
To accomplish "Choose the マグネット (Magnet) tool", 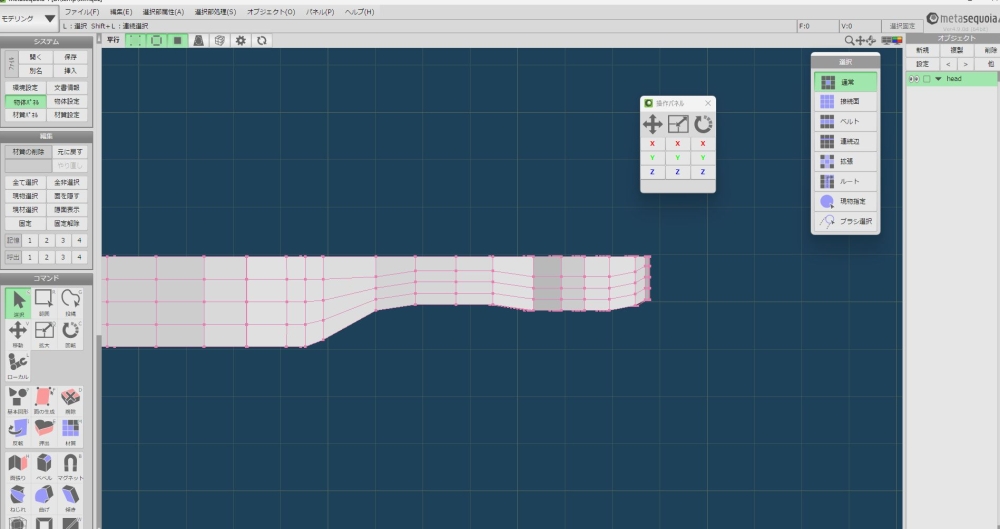I will click(x=71, y=466).
